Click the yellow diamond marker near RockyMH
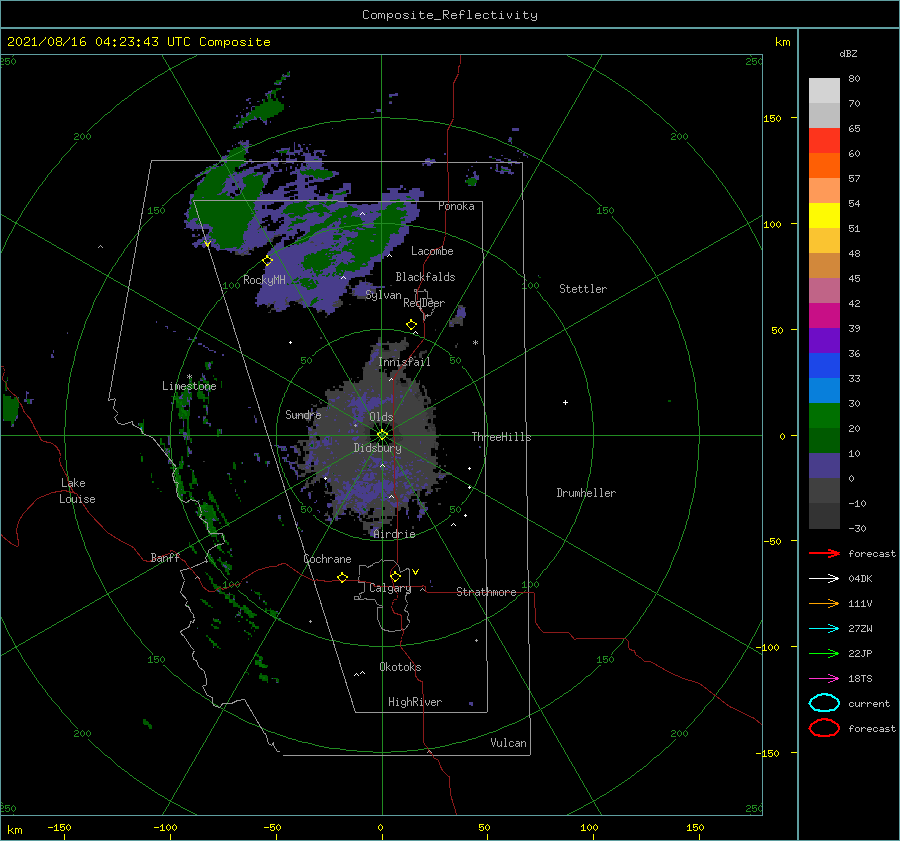This screenshot has height=841, width=900. click(x=267, y=261)
